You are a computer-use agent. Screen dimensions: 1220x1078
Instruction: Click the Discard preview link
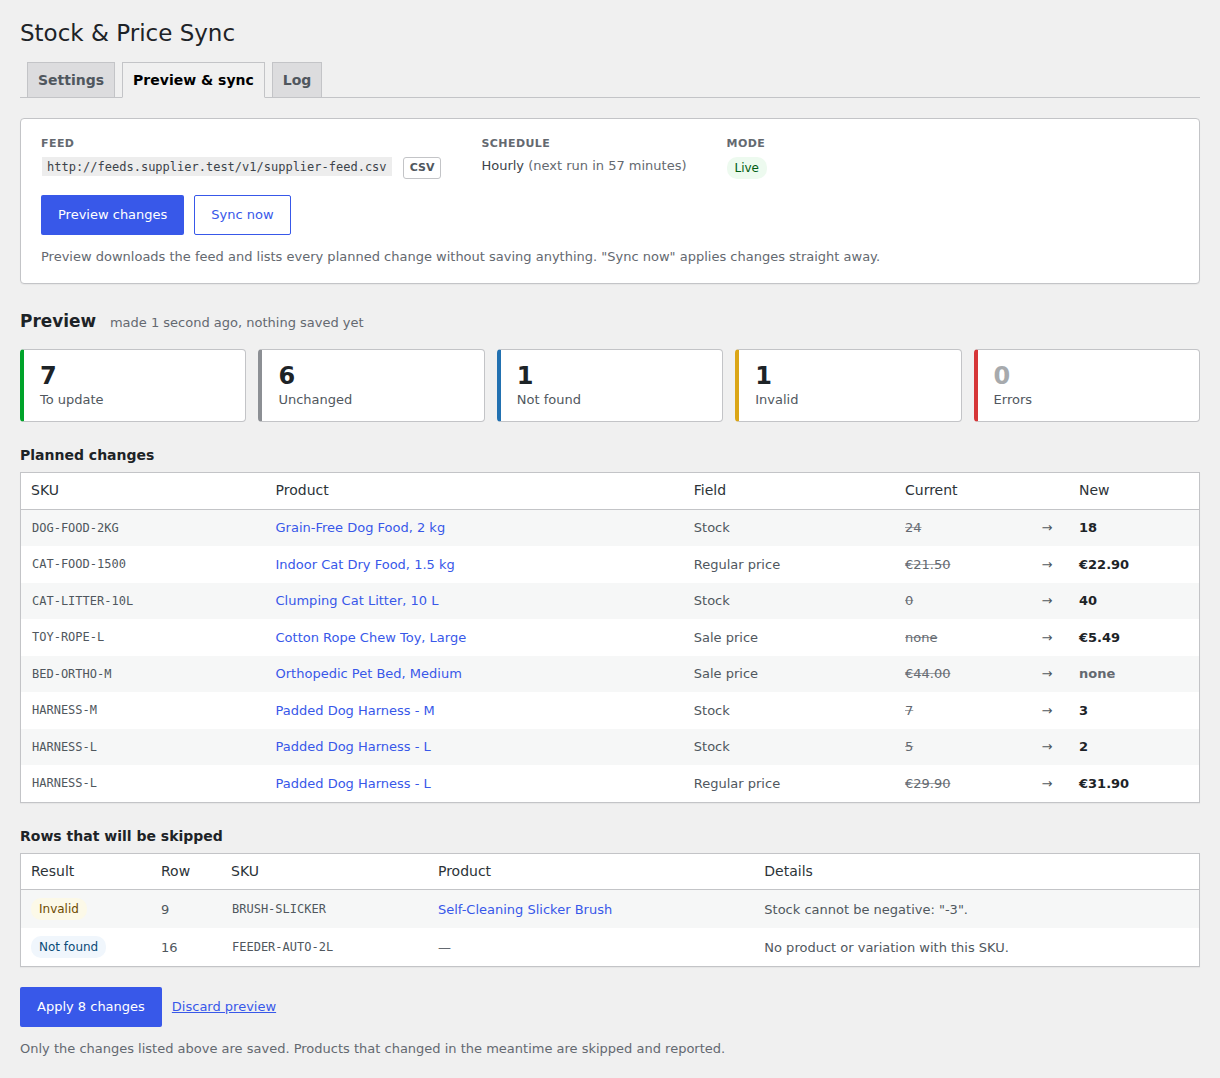point(224,1007)
